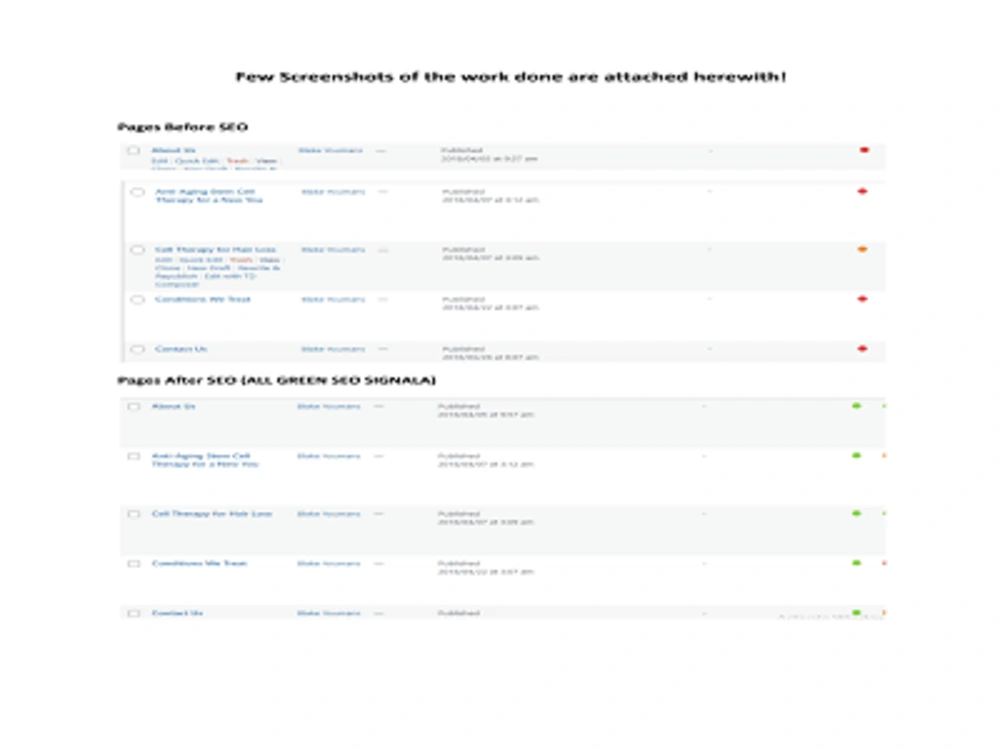
Task: Click green SEO dot for About Us after SEO
Action: (857, 406)
